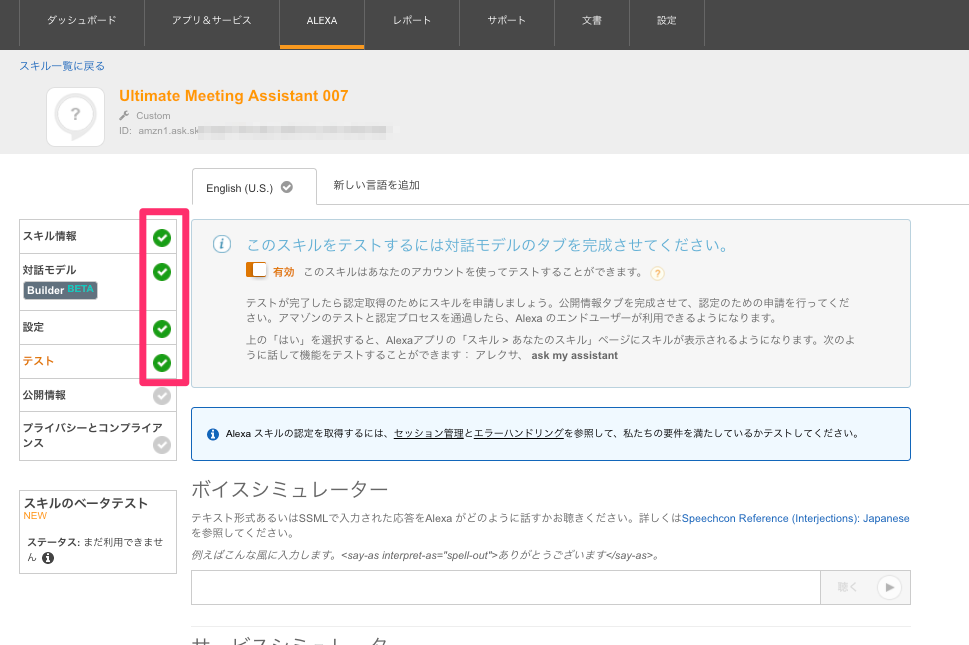Click the green check next to テスト

tap(162, 363)
